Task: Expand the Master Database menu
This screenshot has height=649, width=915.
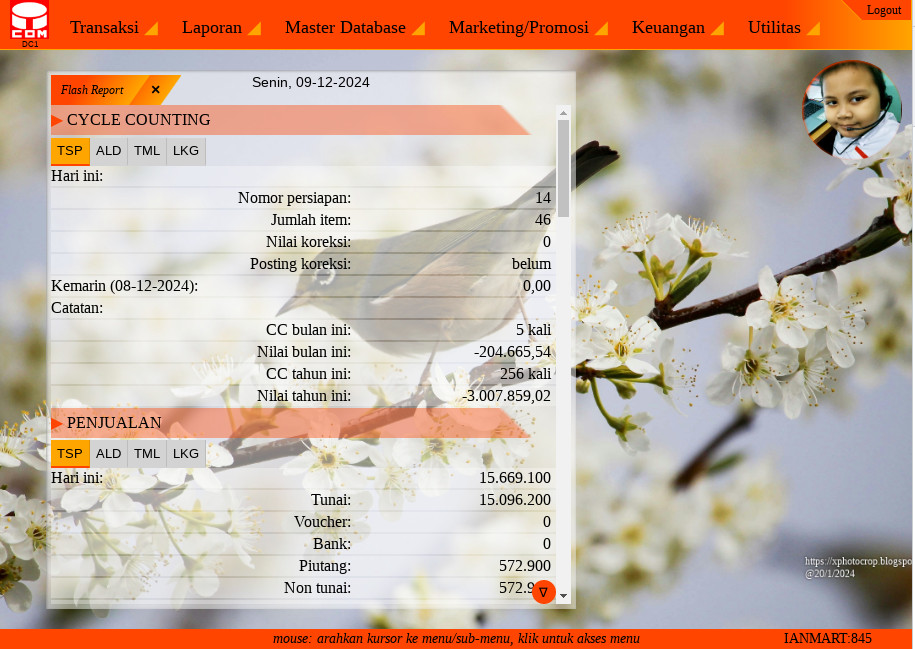Action: (x=354, y=28)
